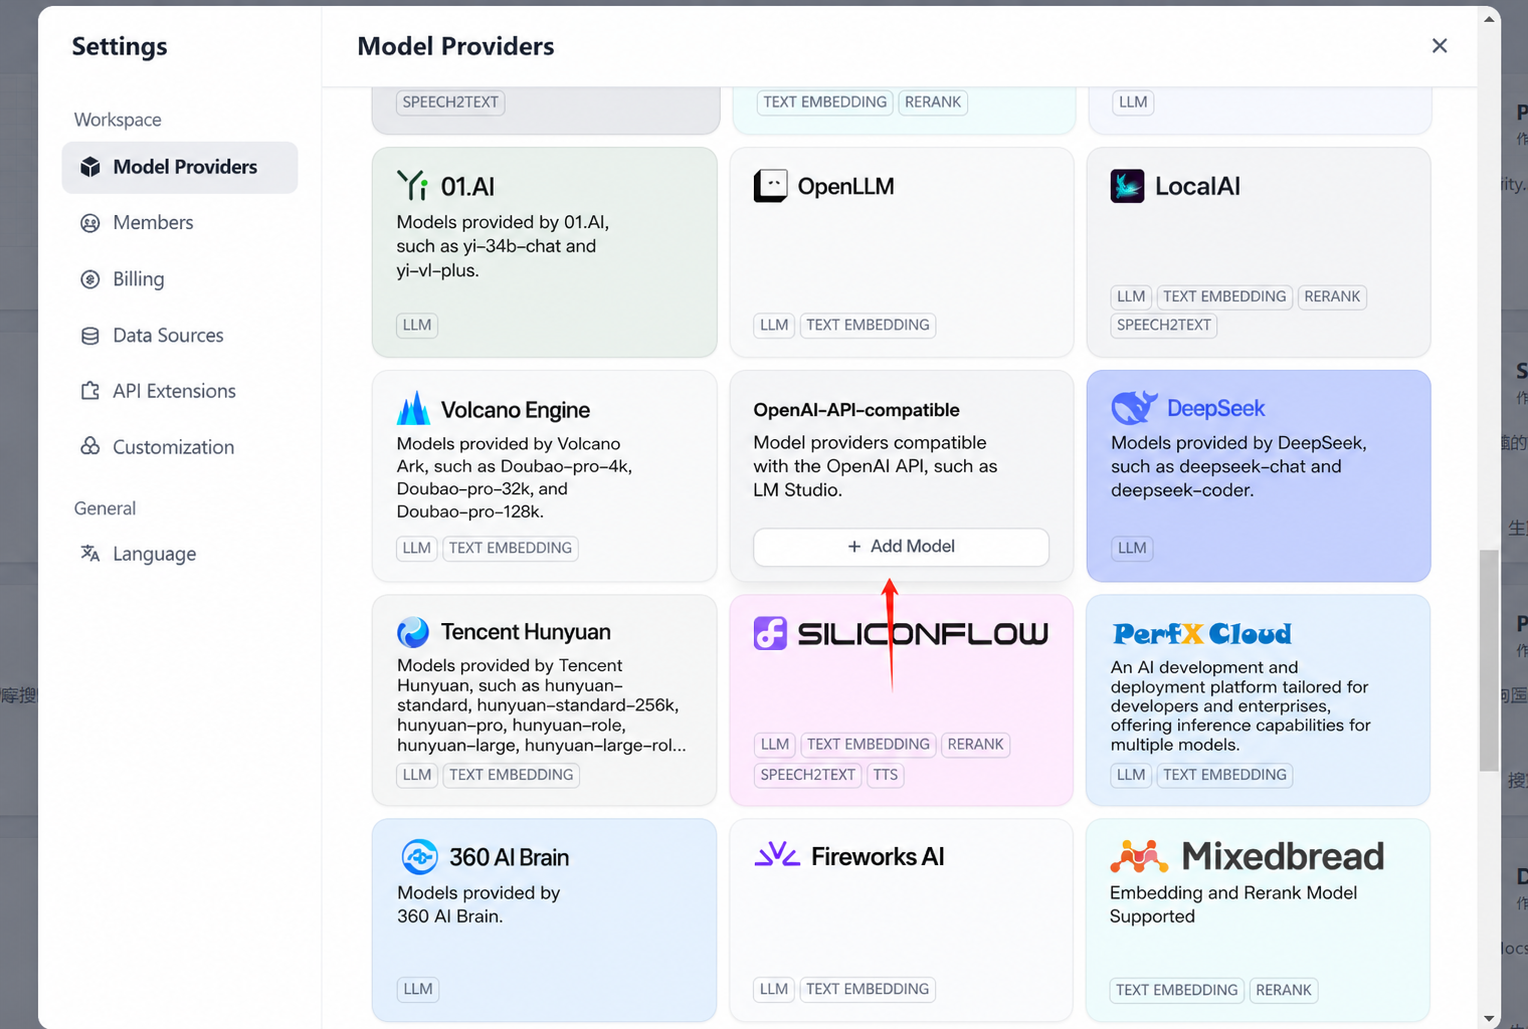Screen dimensions: 1528x1029
Task: Click the LLM tag on 360 AI Brain card
Action: tap(418, 989)
